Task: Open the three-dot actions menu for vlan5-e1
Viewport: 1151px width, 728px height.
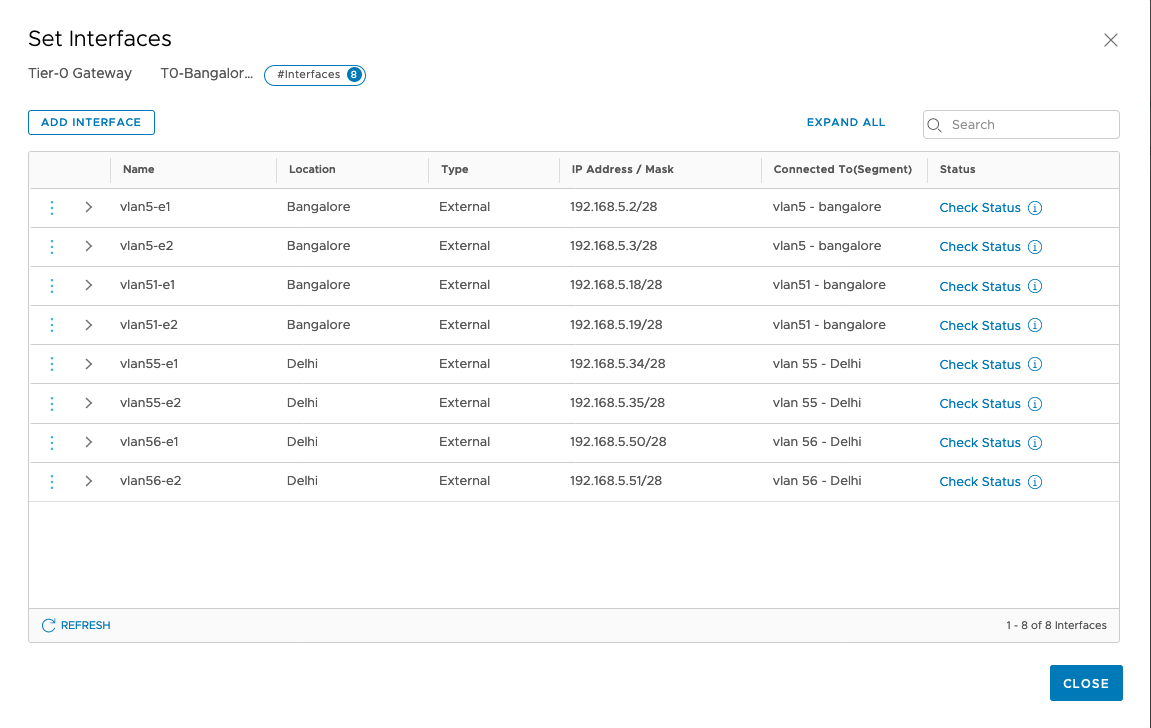Action: tap(52, 208)
